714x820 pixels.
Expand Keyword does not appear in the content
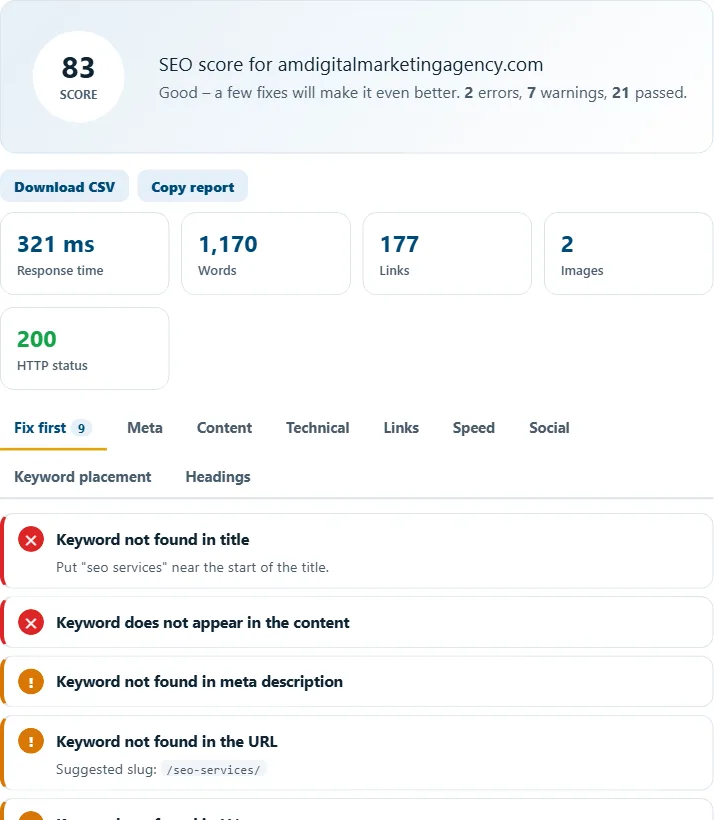tap(357, 622)
